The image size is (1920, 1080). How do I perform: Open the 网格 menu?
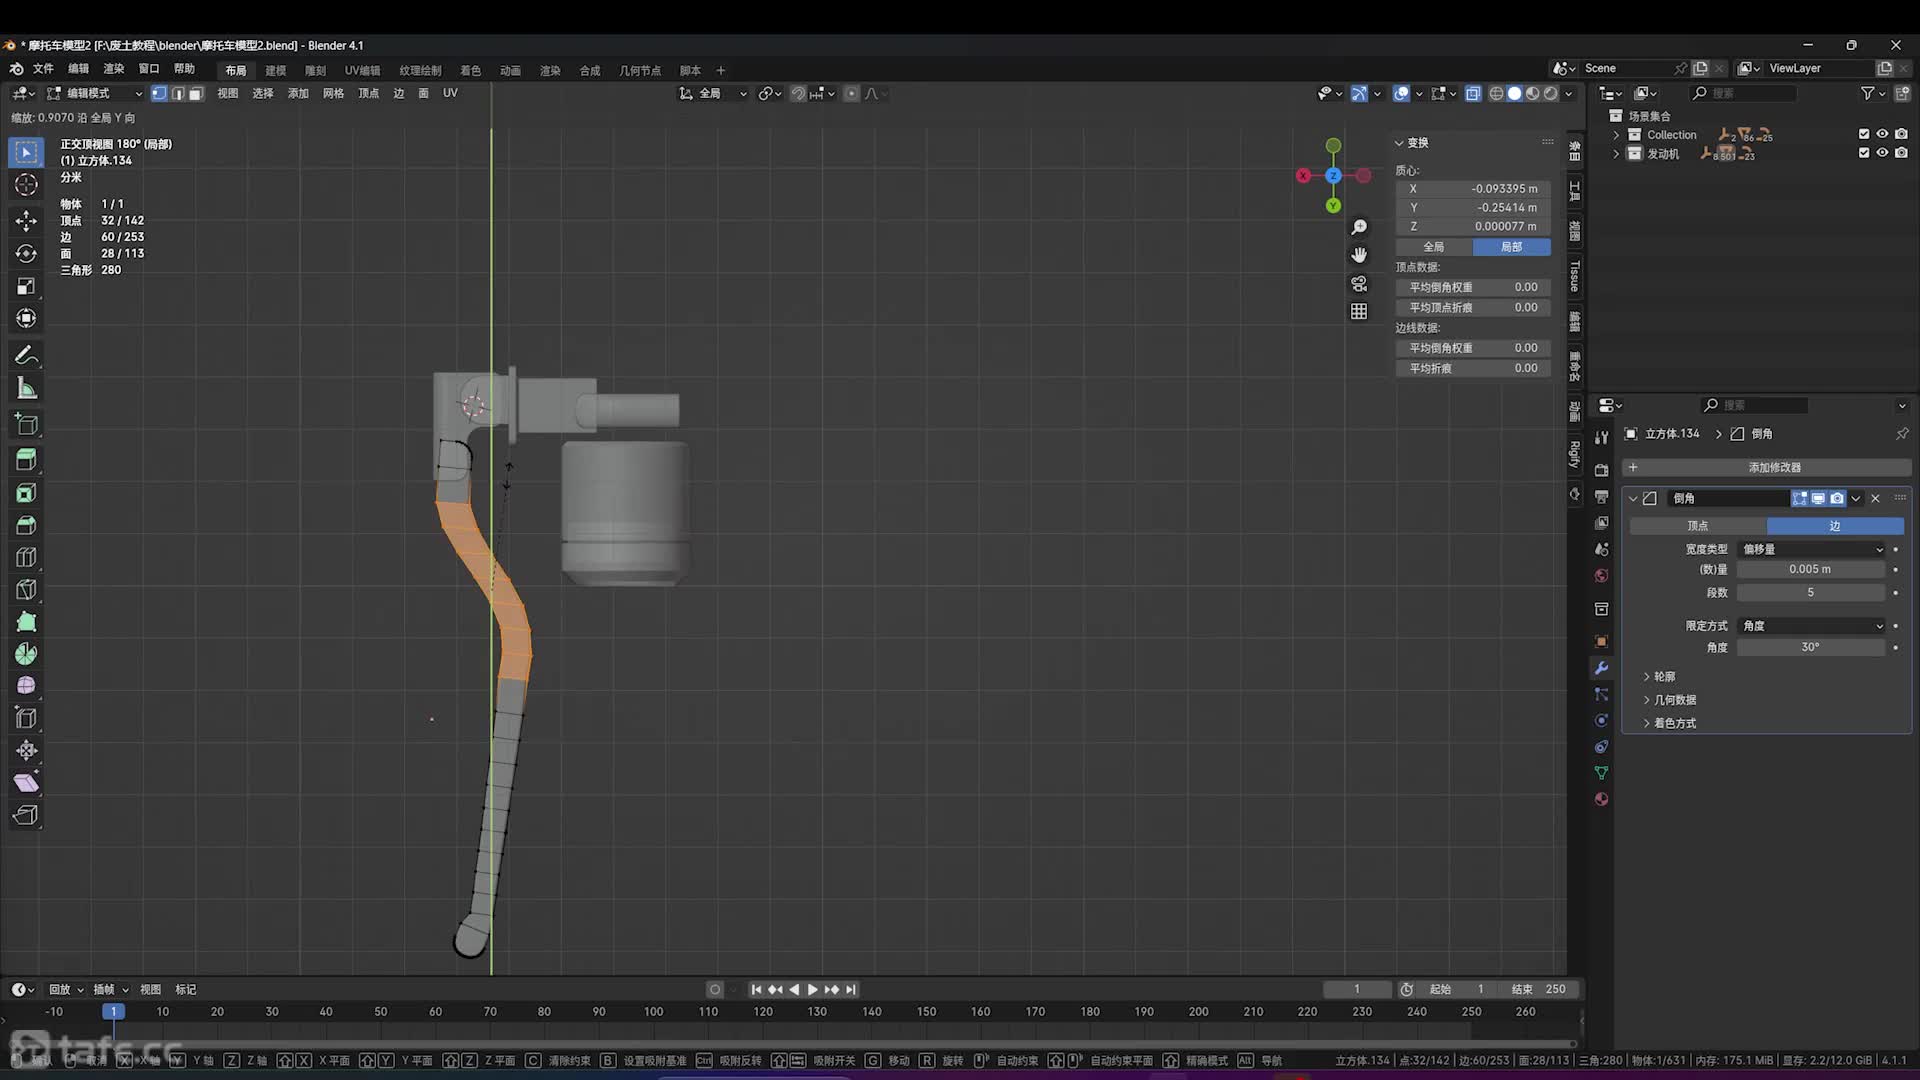click(333, 93)
